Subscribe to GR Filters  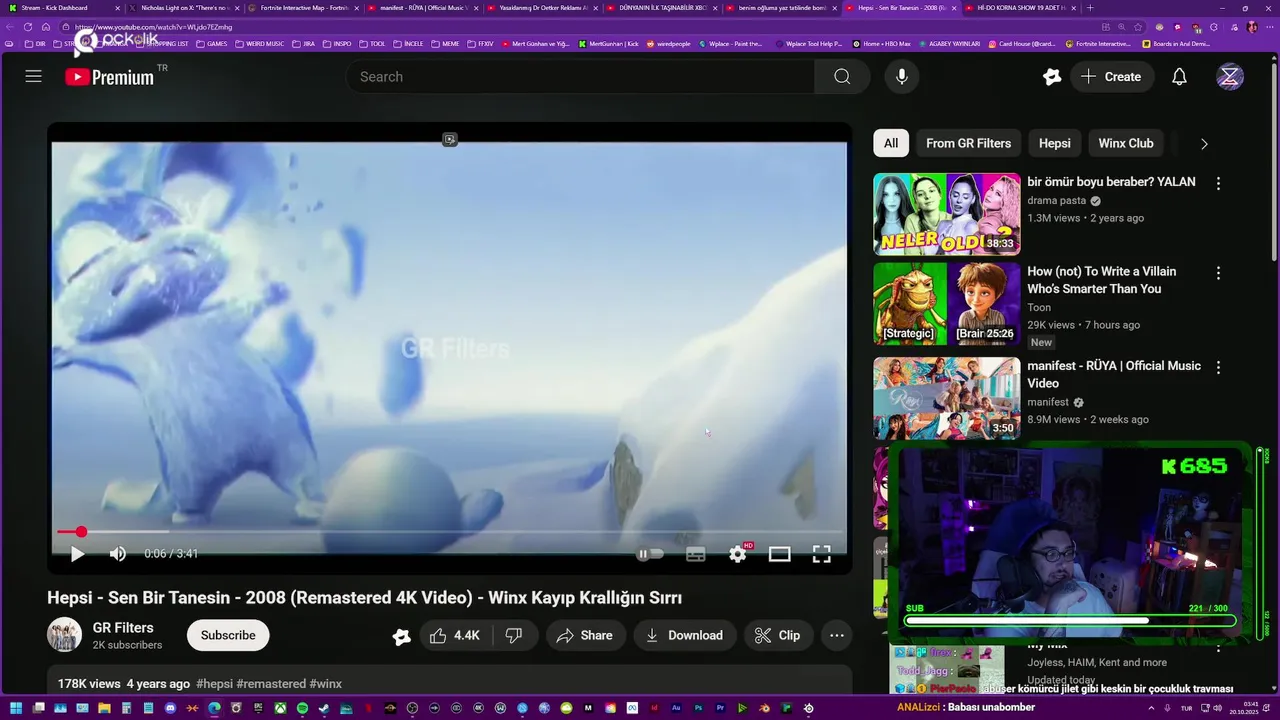point(228,635)
